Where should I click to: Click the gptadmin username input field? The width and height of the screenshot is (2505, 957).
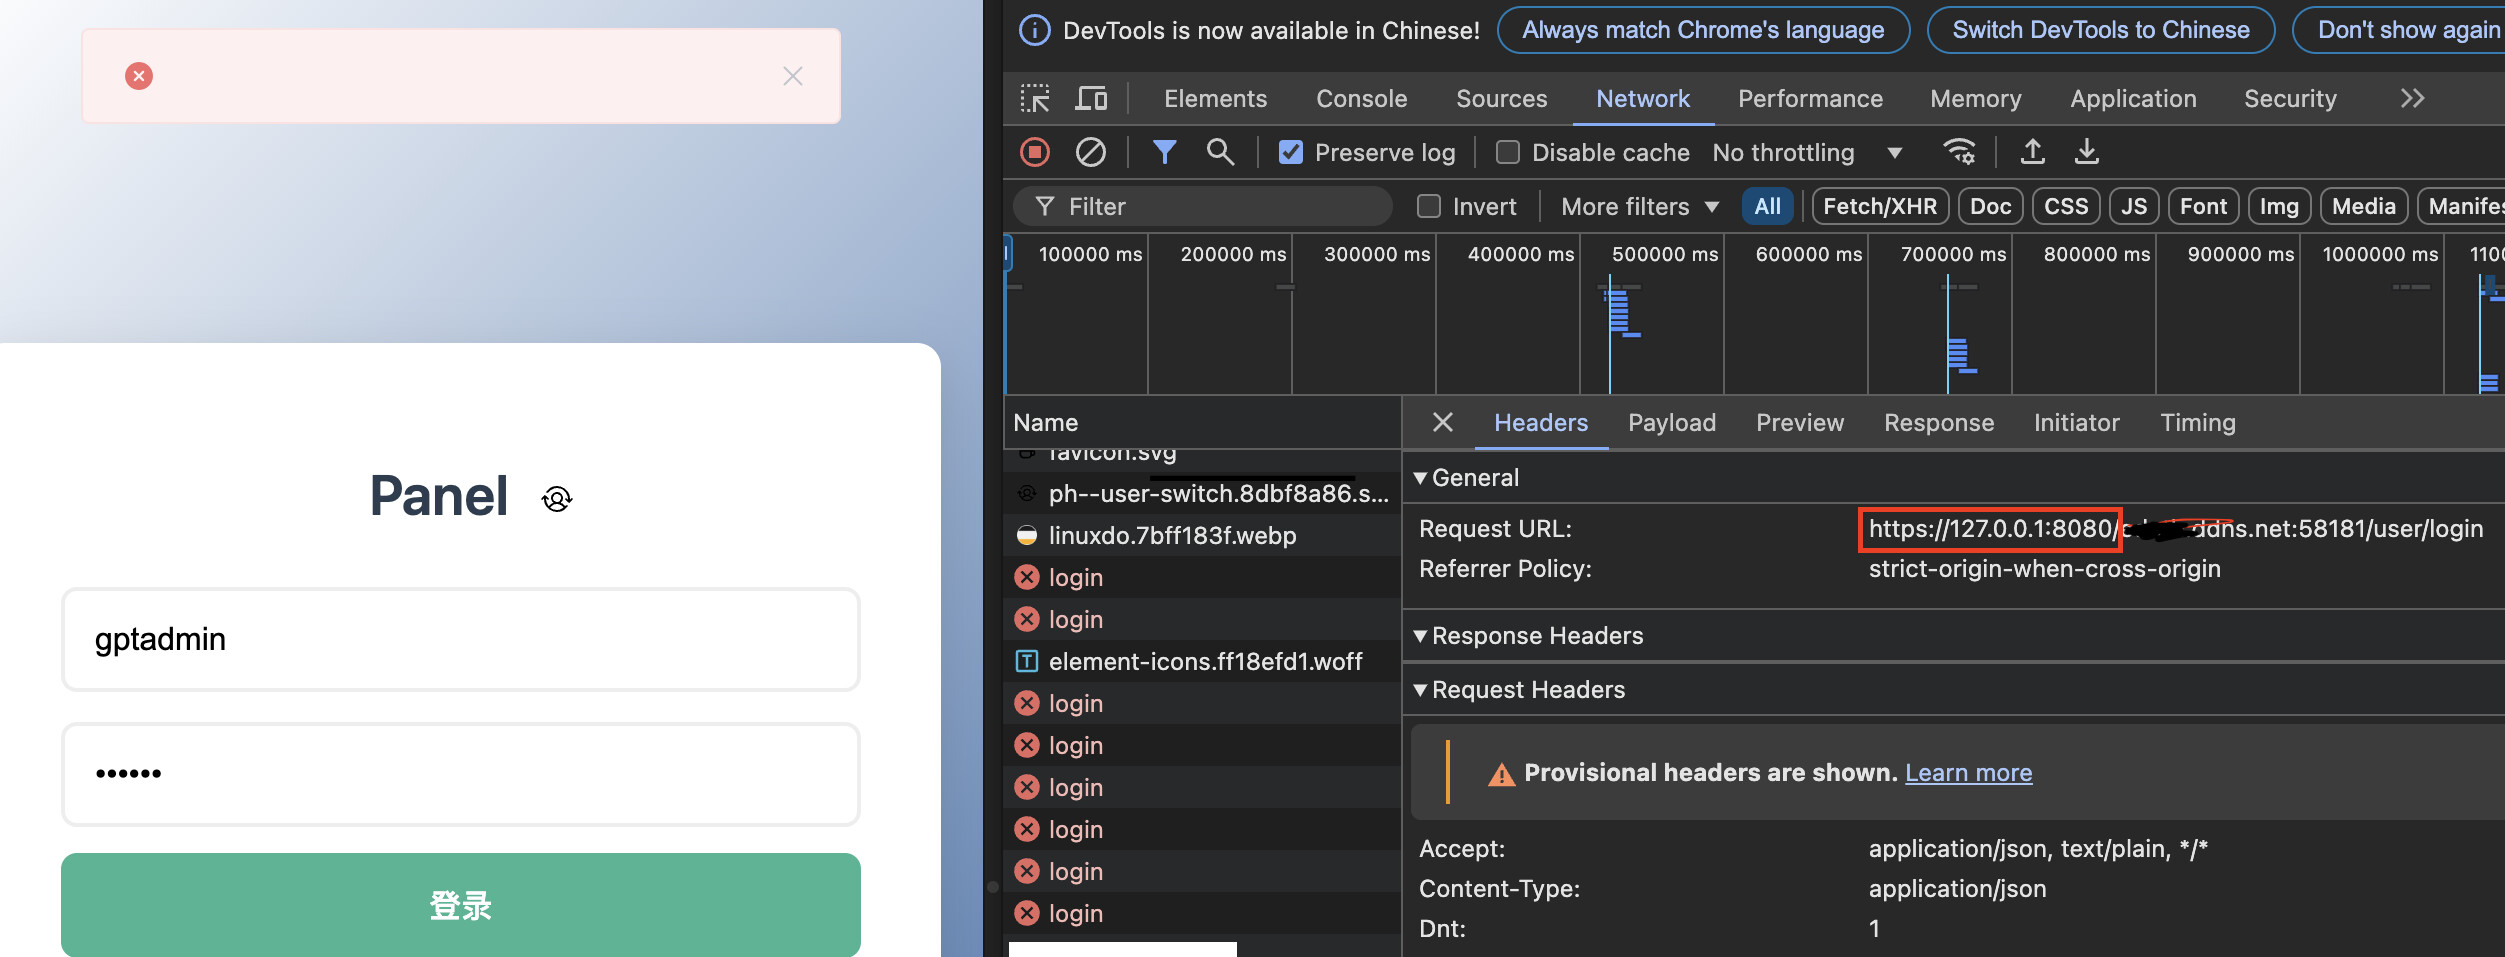coord(461,639)
